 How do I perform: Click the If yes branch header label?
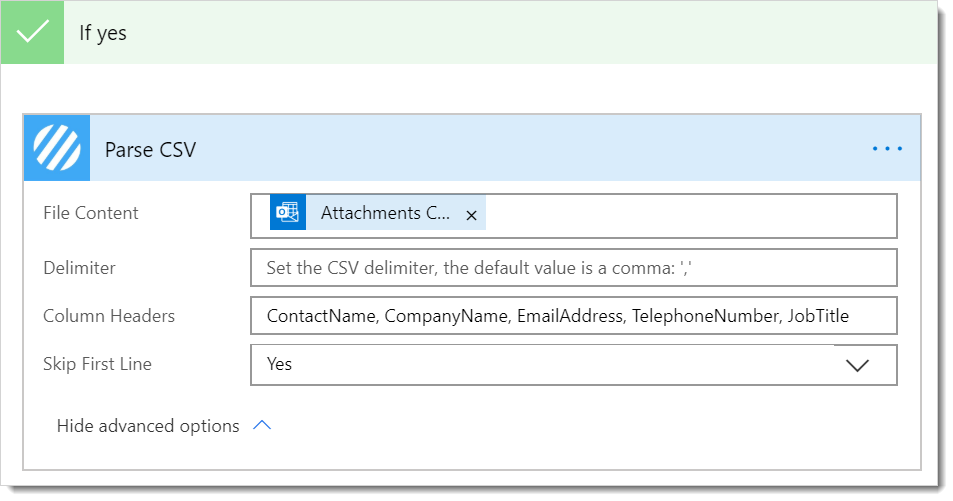(x=103, y=33)
